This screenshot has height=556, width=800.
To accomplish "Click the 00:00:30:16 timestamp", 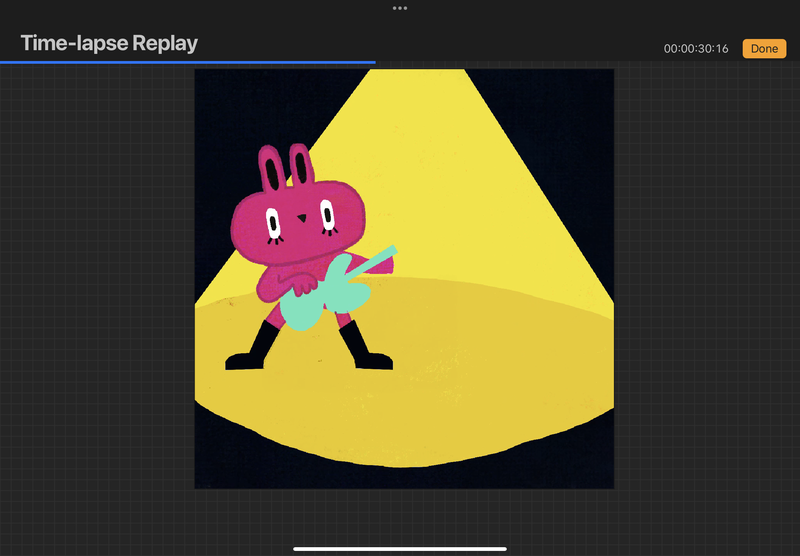I will pos(696,49).
